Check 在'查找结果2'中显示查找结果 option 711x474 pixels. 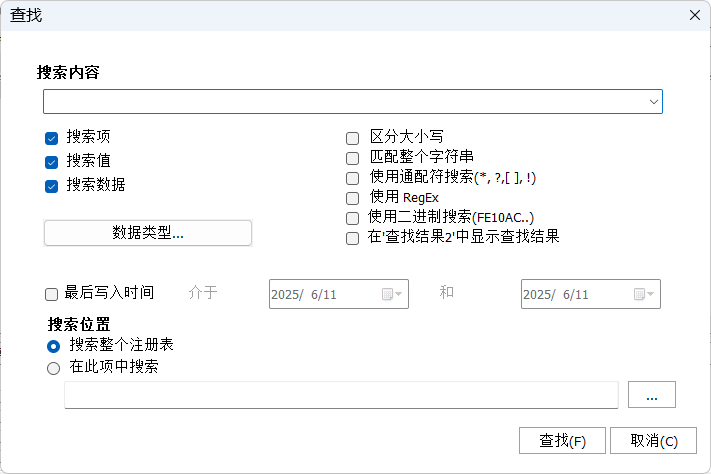(x=352, y=238)
